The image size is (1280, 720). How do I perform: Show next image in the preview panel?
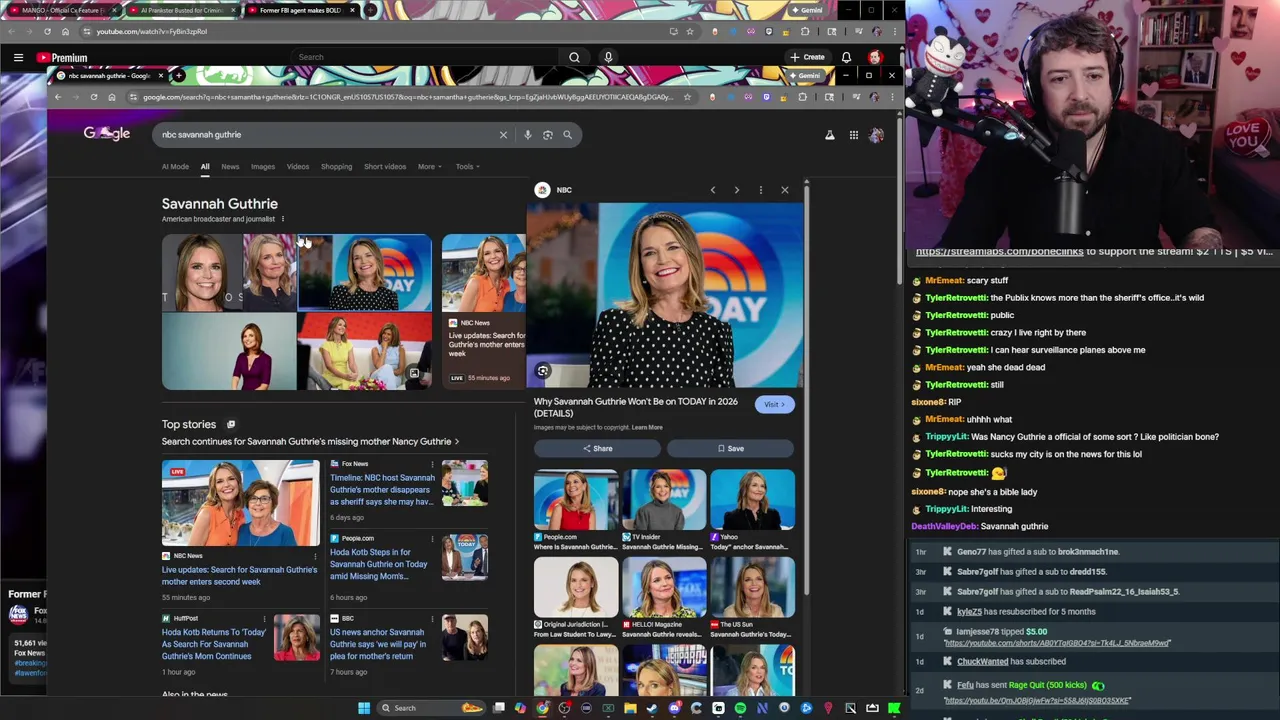point(737,190)
